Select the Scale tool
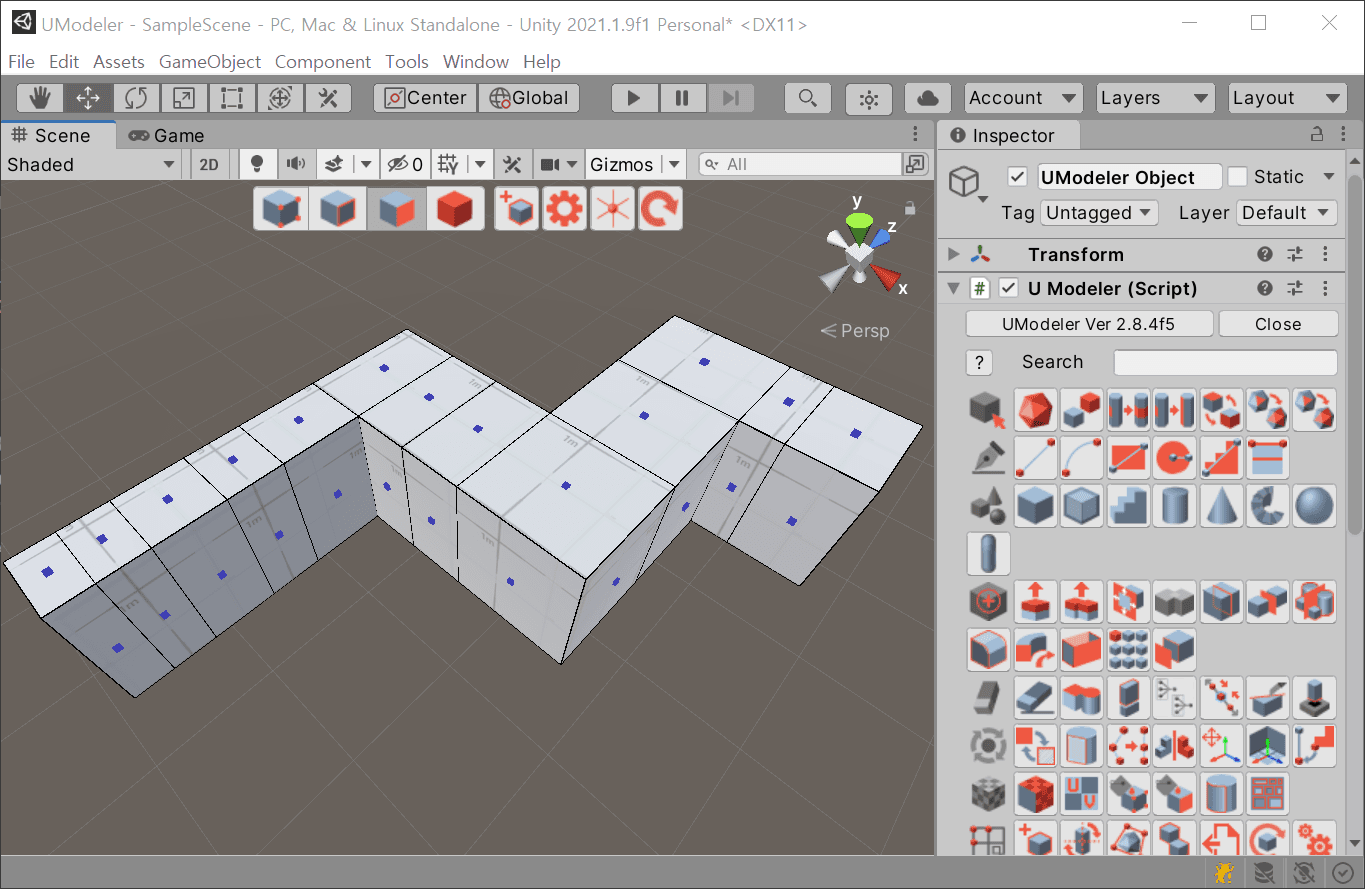Viewport: 1365px width, 889px height. click(184, 98)
